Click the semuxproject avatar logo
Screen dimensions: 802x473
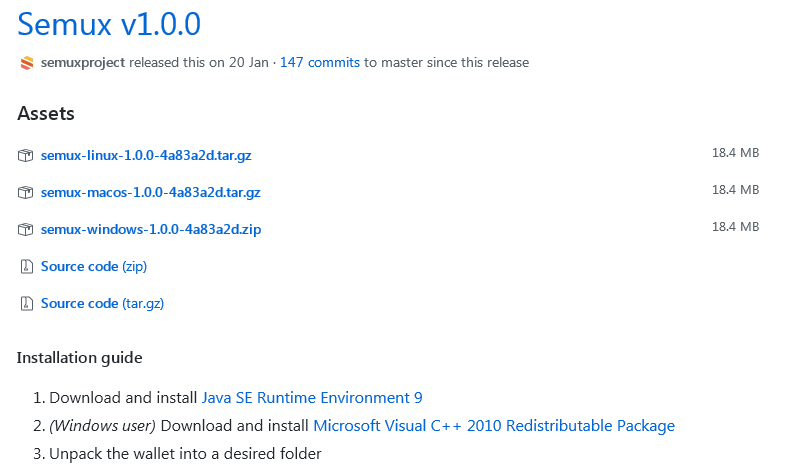coord(27,63)
